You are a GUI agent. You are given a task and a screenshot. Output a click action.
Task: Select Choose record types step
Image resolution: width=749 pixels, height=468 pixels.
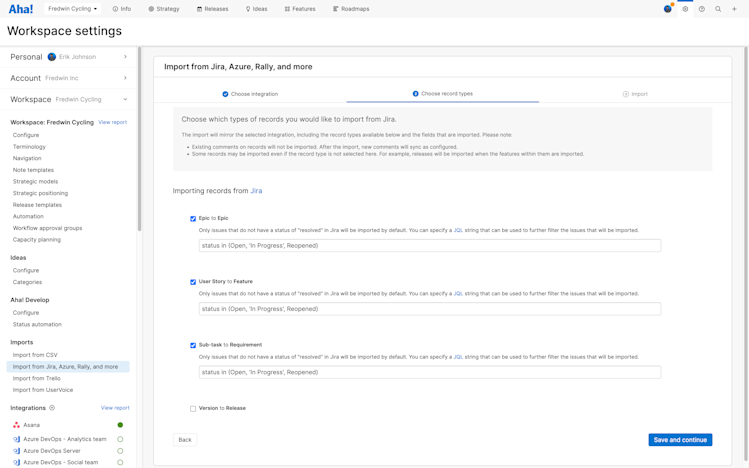[x=443, y=94]
